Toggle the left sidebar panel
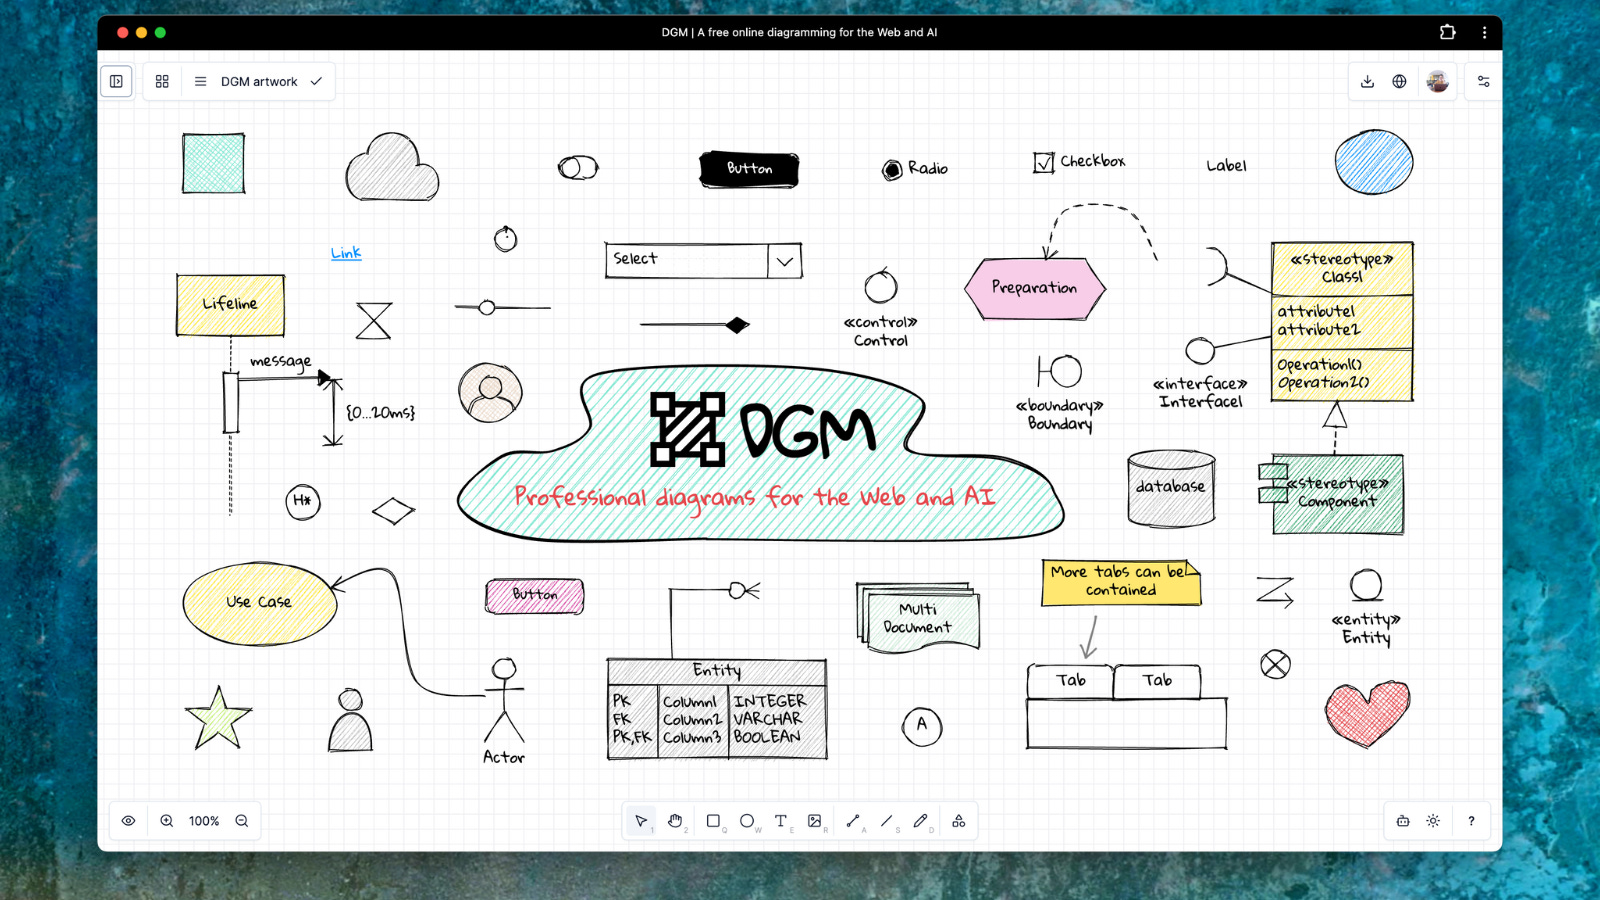Screen dimensions: 1600x900 click(x=116, y=81)
